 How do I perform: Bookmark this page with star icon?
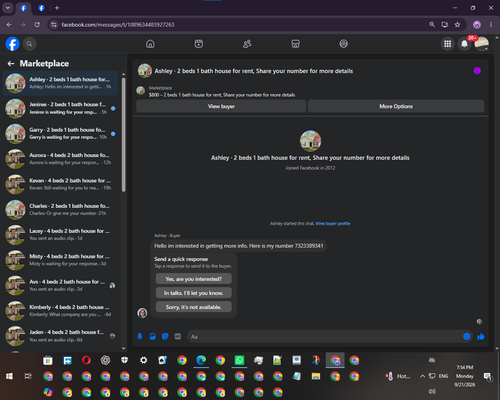point(457,25)
